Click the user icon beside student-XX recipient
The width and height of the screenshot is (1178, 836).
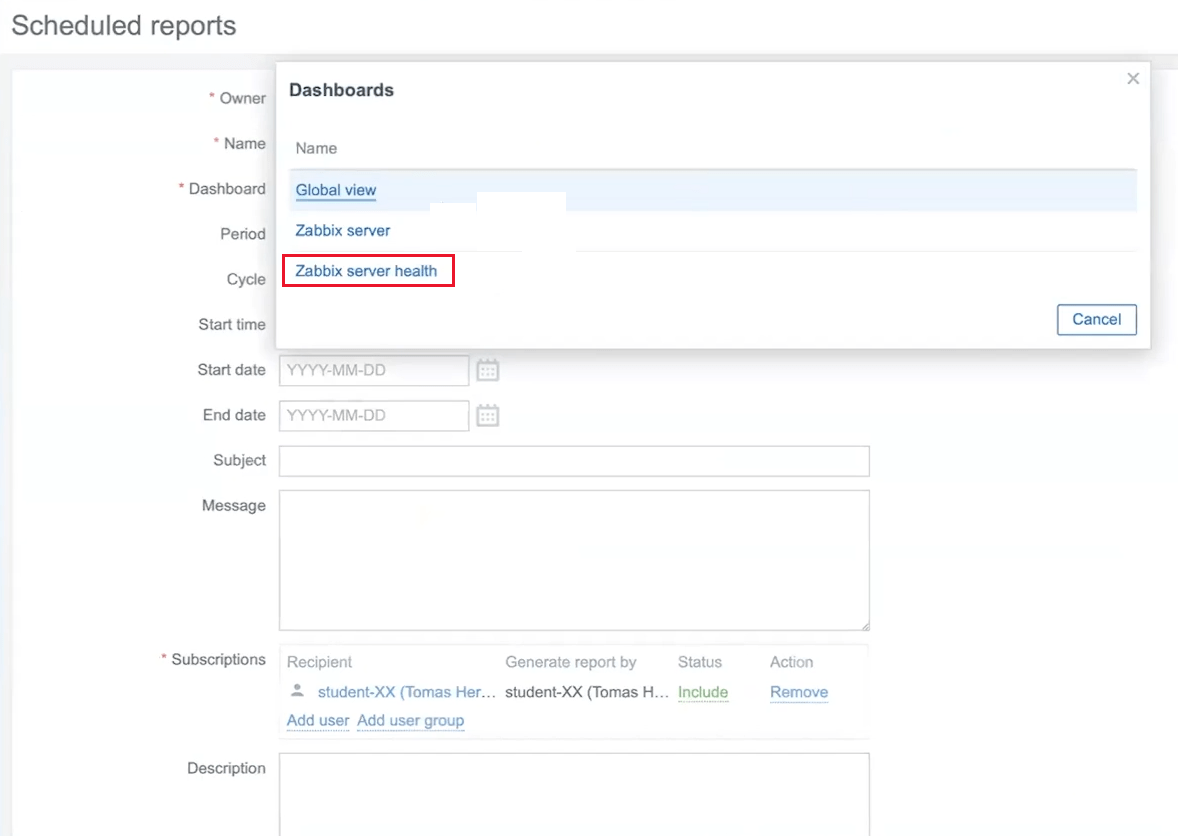point(297,691)
